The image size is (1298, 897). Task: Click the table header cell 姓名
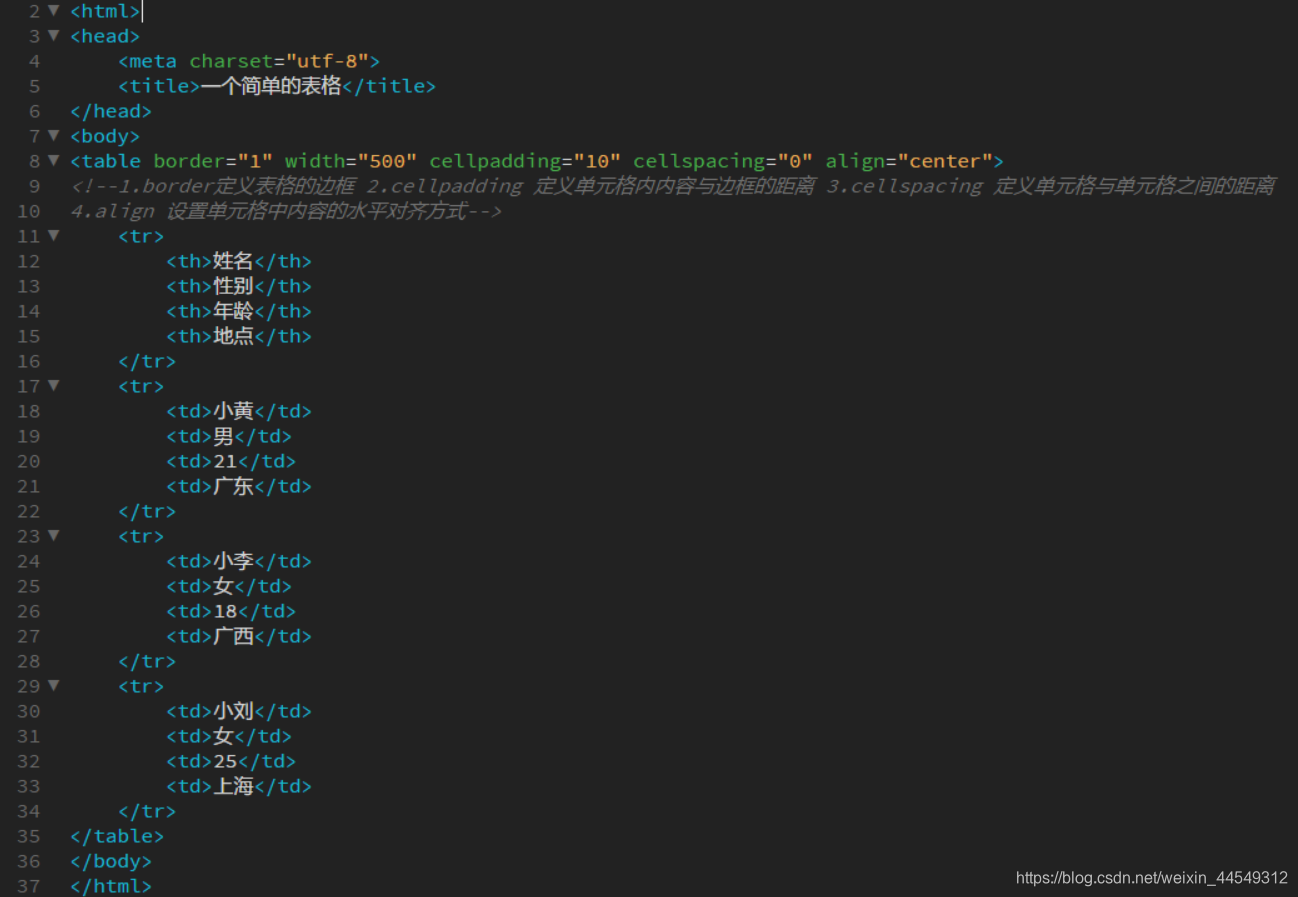click(232, 261)
